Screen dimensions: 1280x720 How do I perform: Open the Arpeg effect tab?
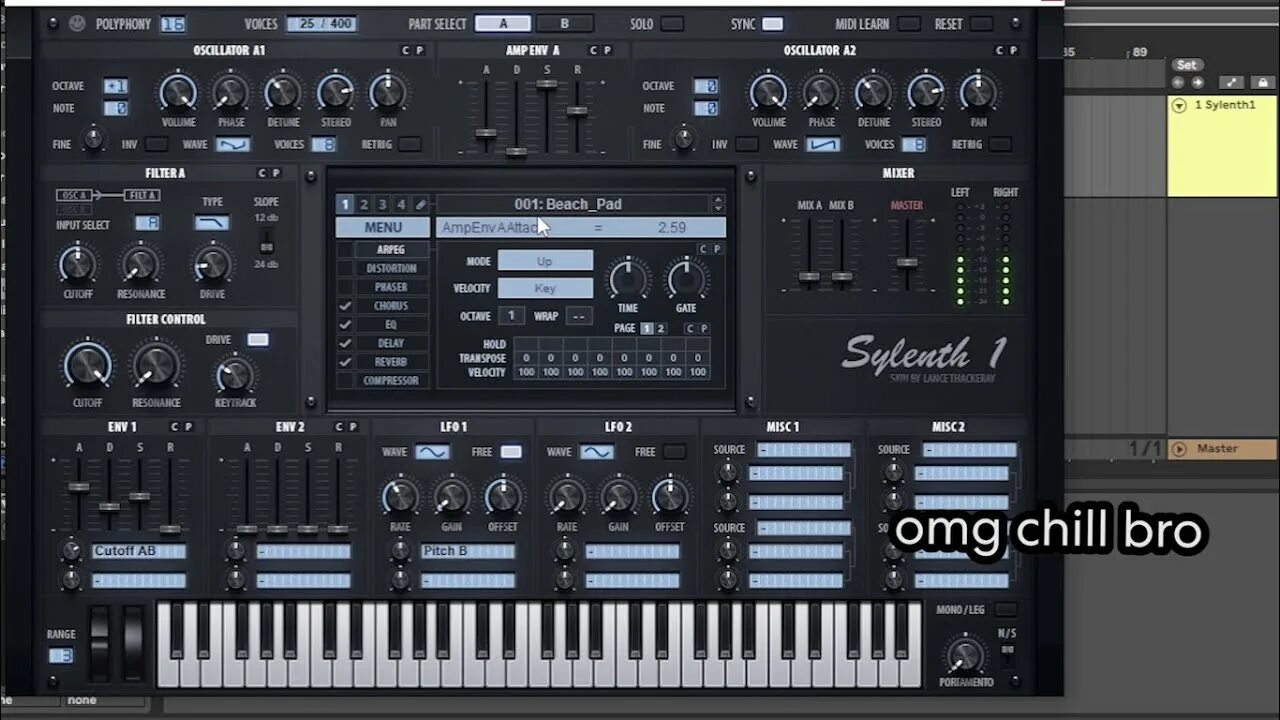coord(391,249)
